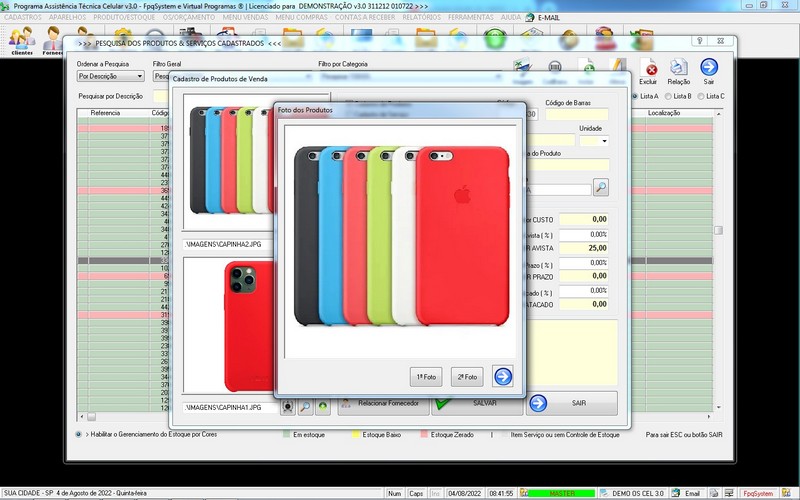Open the FERRAMENTAS menu
This screenshot has height=500, width=800.
pyautogui.click(x=471, y=17)
